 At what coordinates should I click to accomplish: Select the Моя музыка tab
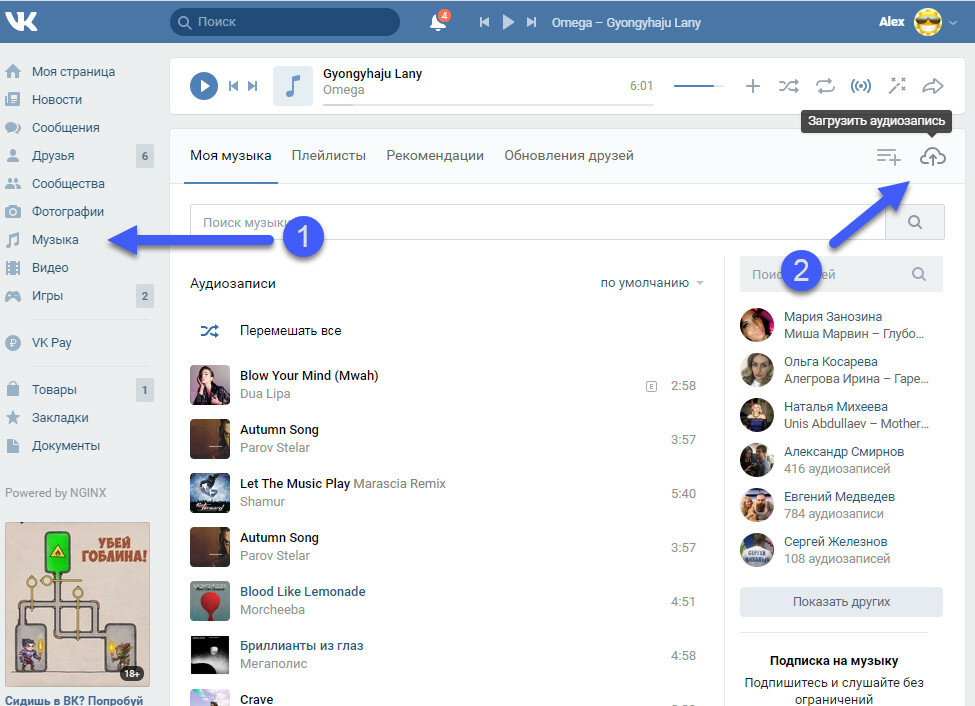pos(231,156)
